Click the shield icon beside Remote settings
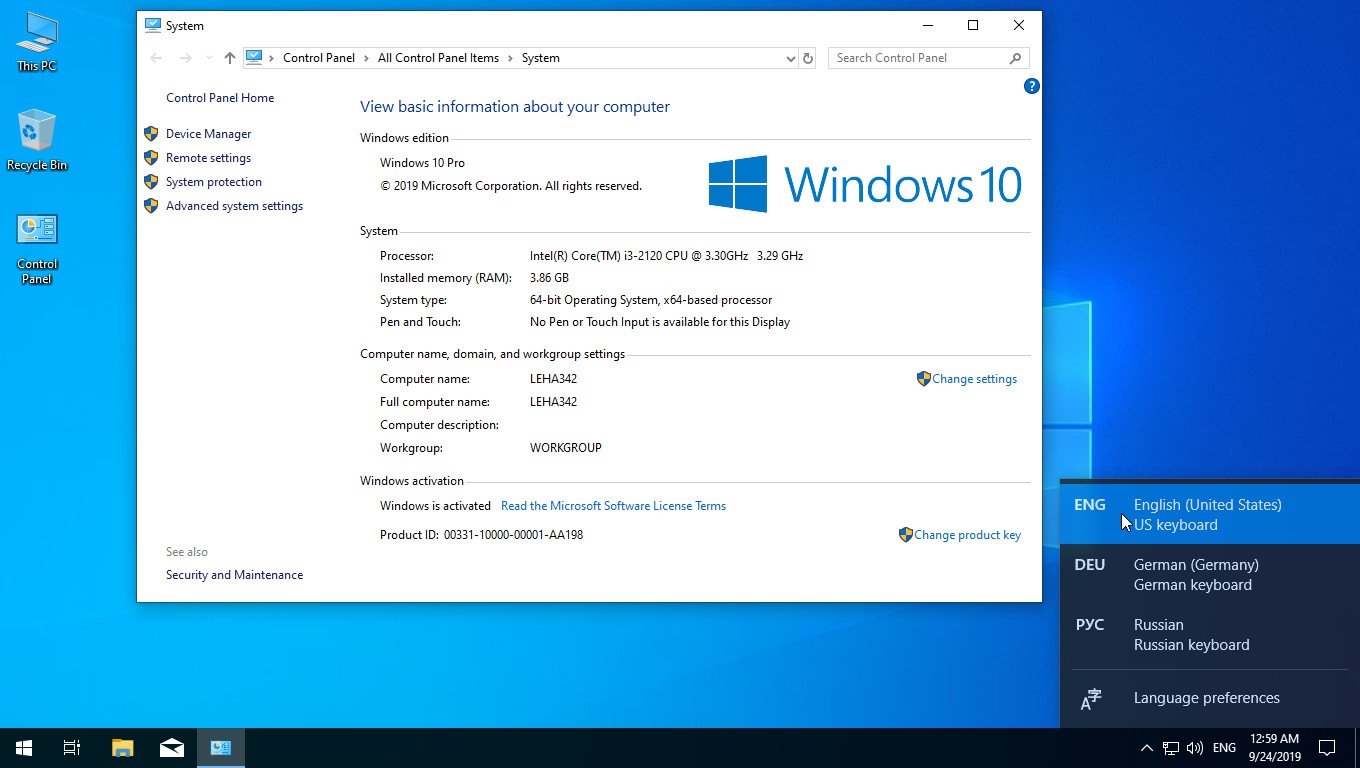Image resolution: width=1360 pixels, height=768 pixels. coord(151,158)
